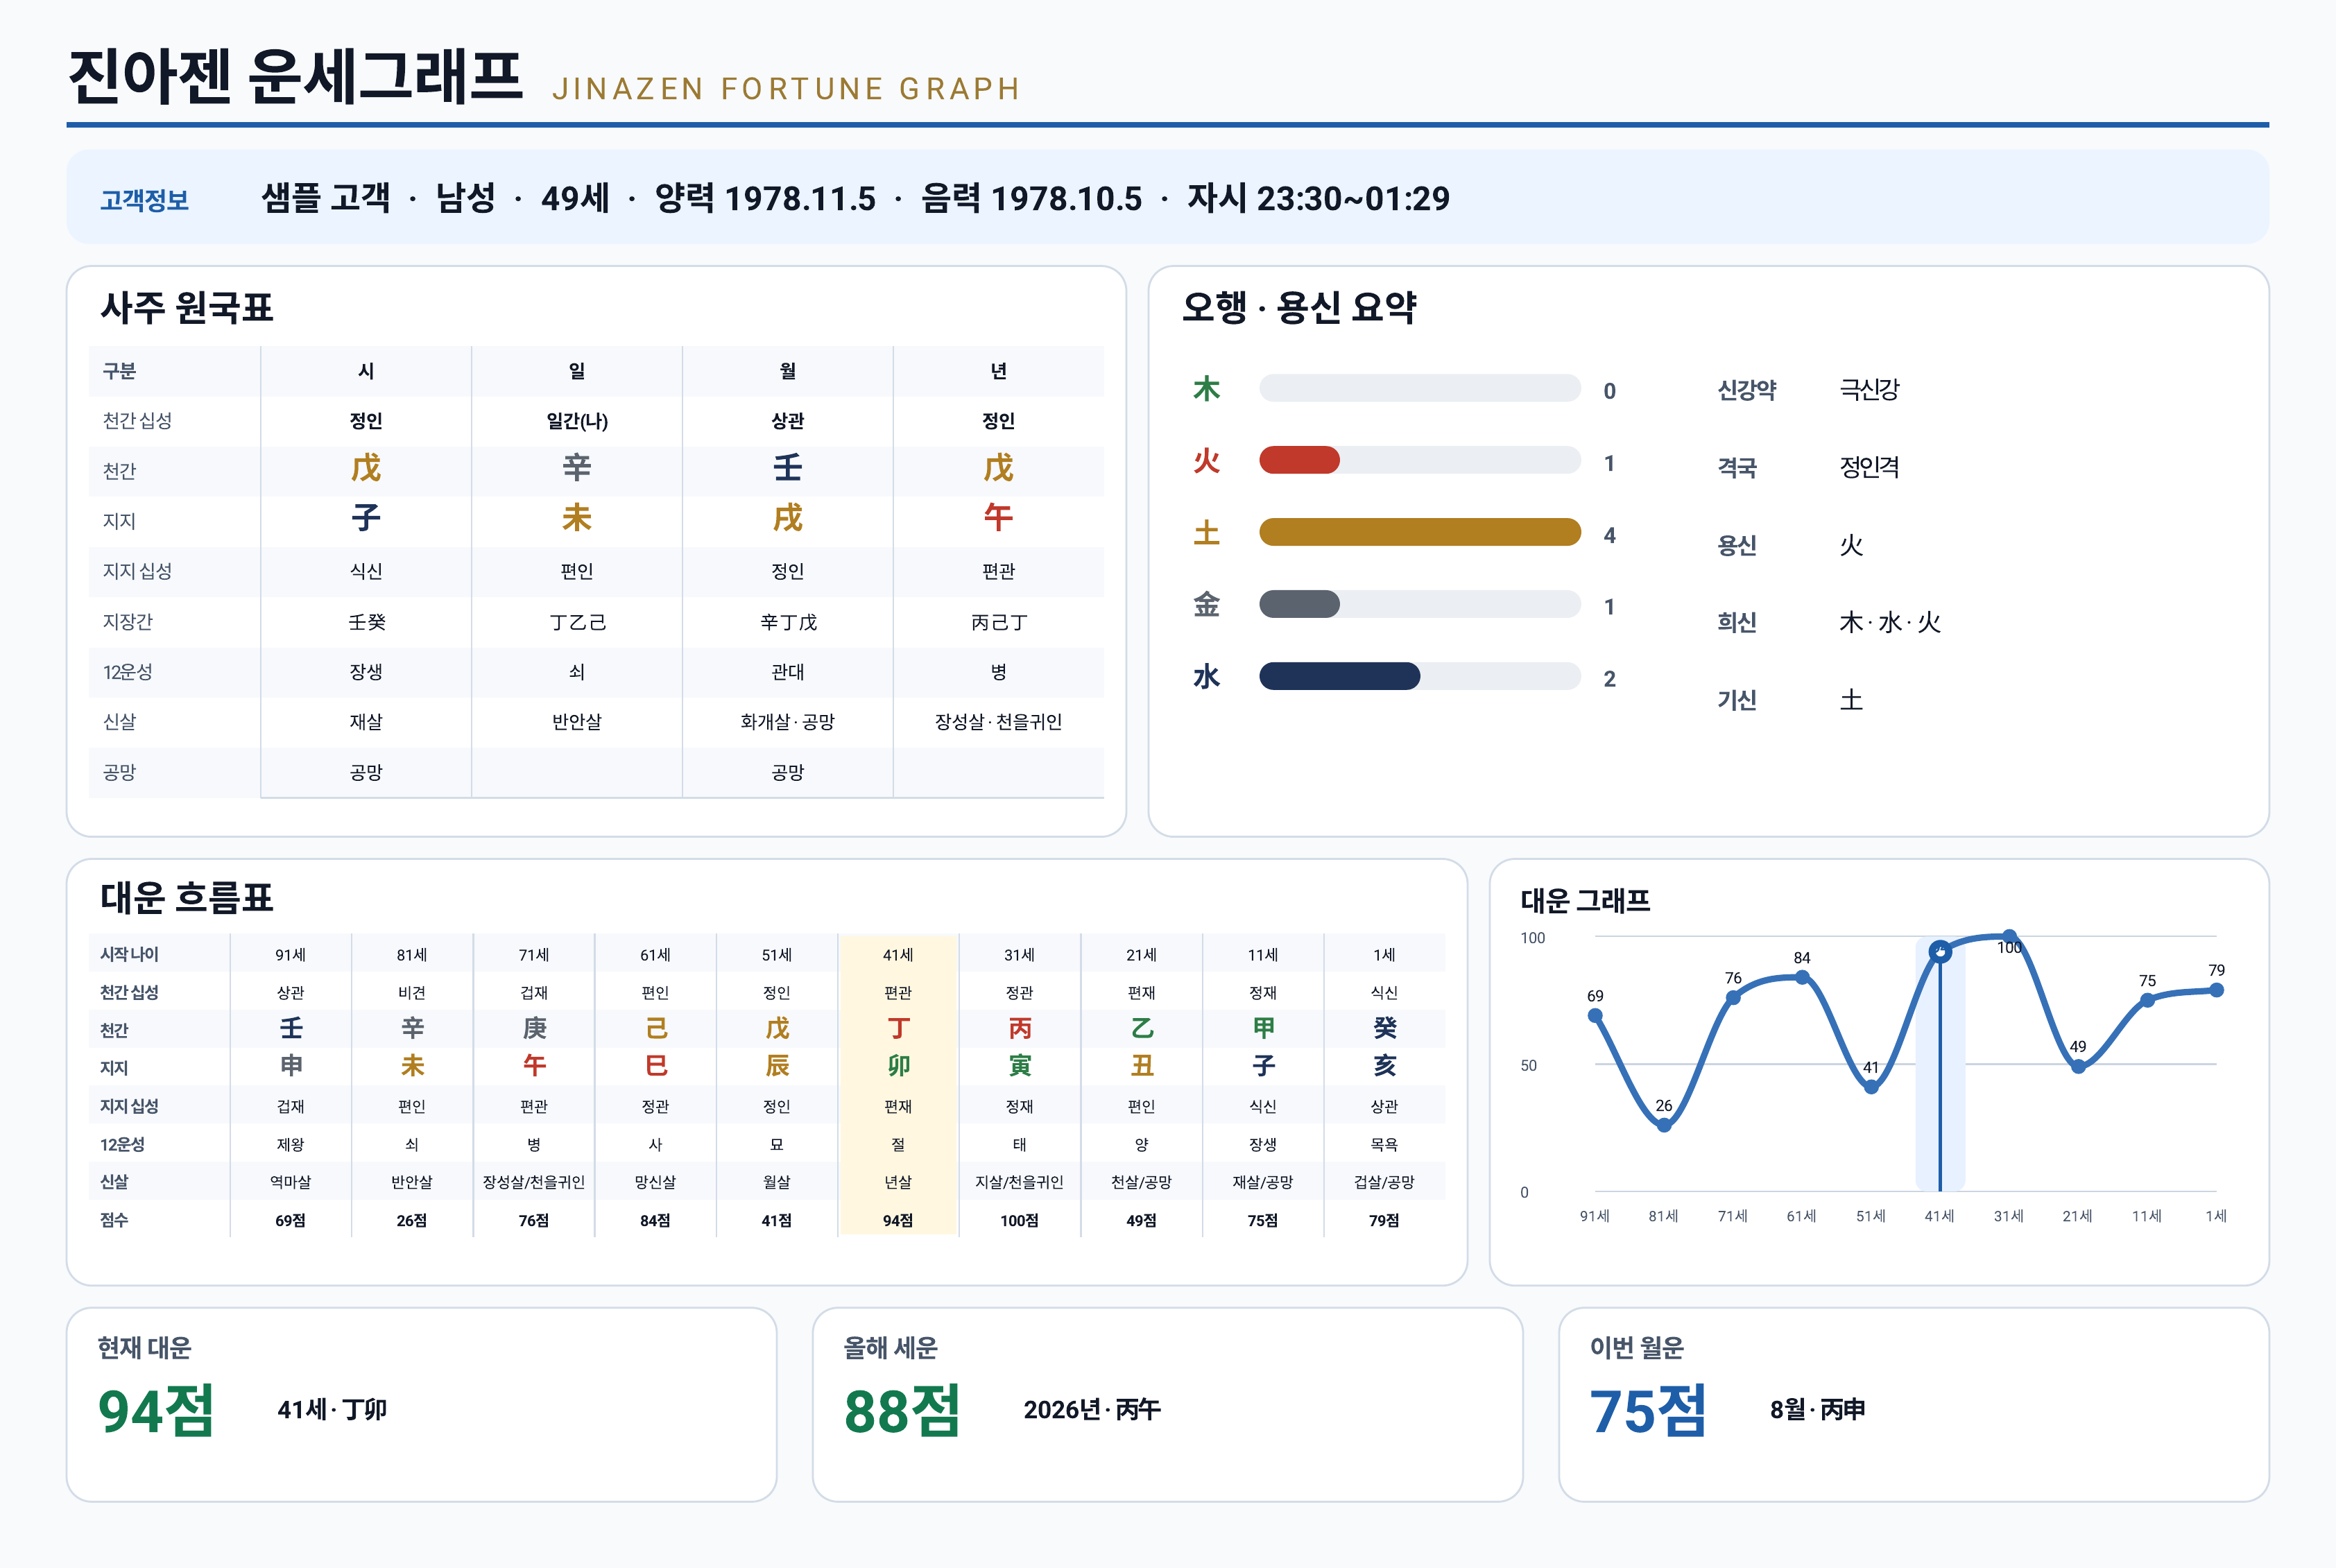Click the 일간(나) cell
This screenshot has height=1568, width=2336.
(x=577, y=421)
